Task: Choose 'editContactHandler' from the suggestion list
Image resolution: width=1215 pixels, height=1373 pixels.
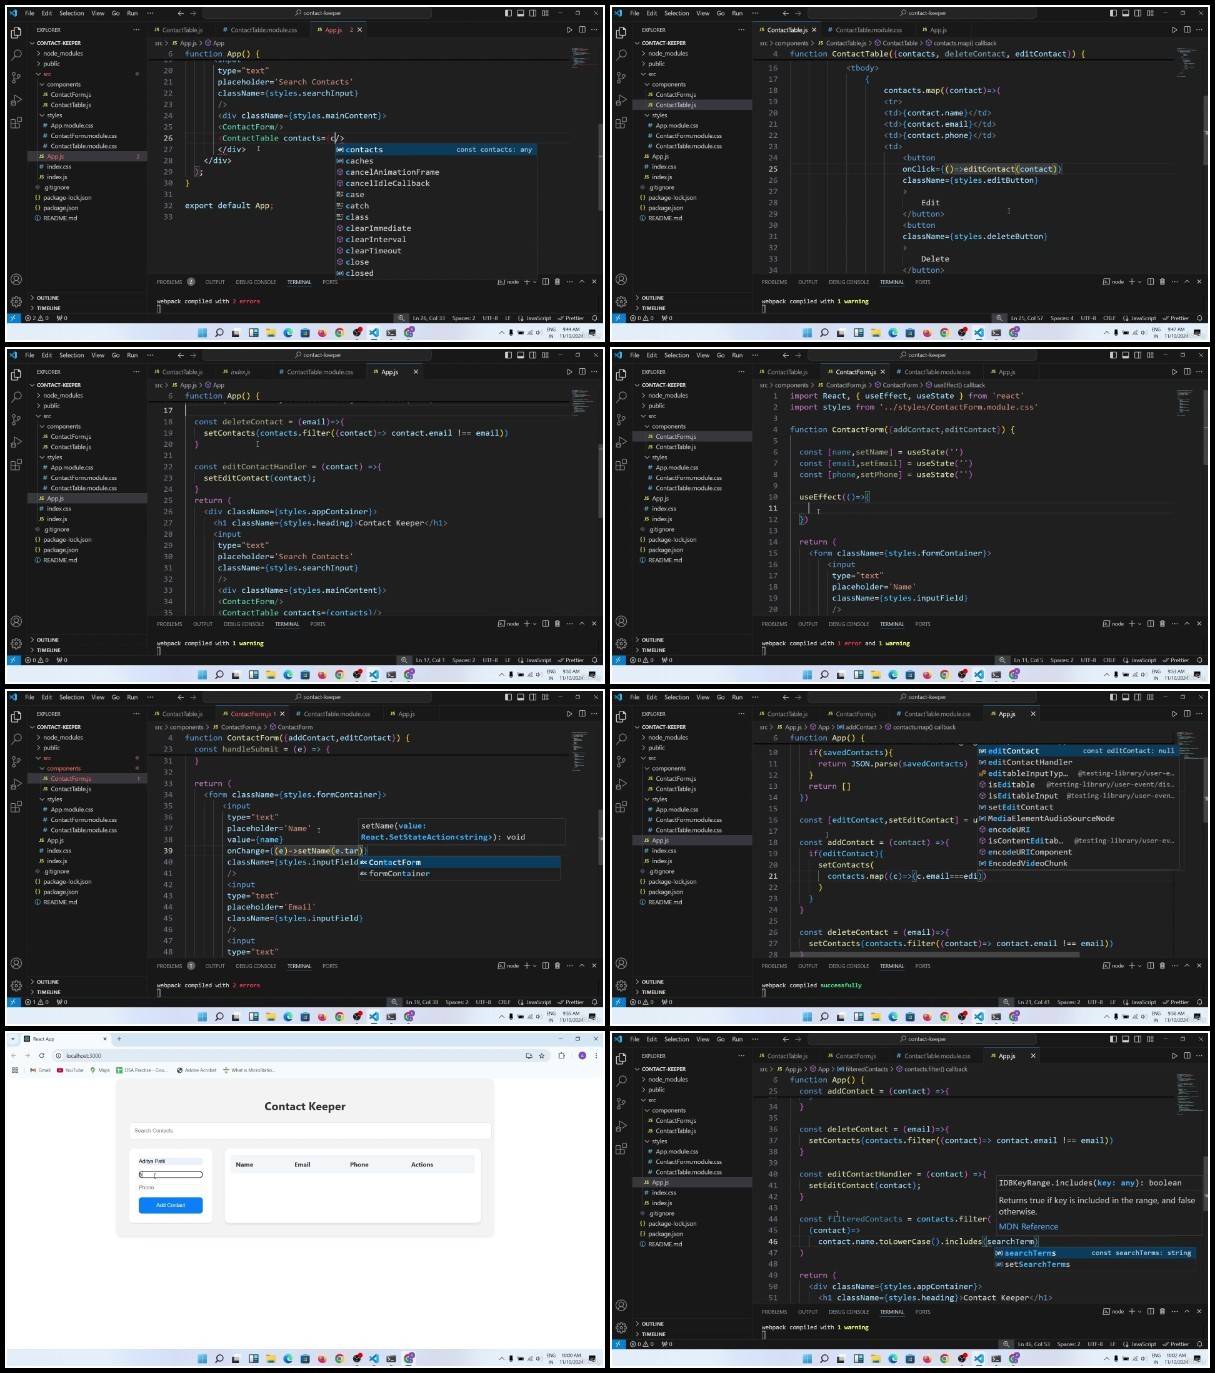Action: coord(1078,762)
